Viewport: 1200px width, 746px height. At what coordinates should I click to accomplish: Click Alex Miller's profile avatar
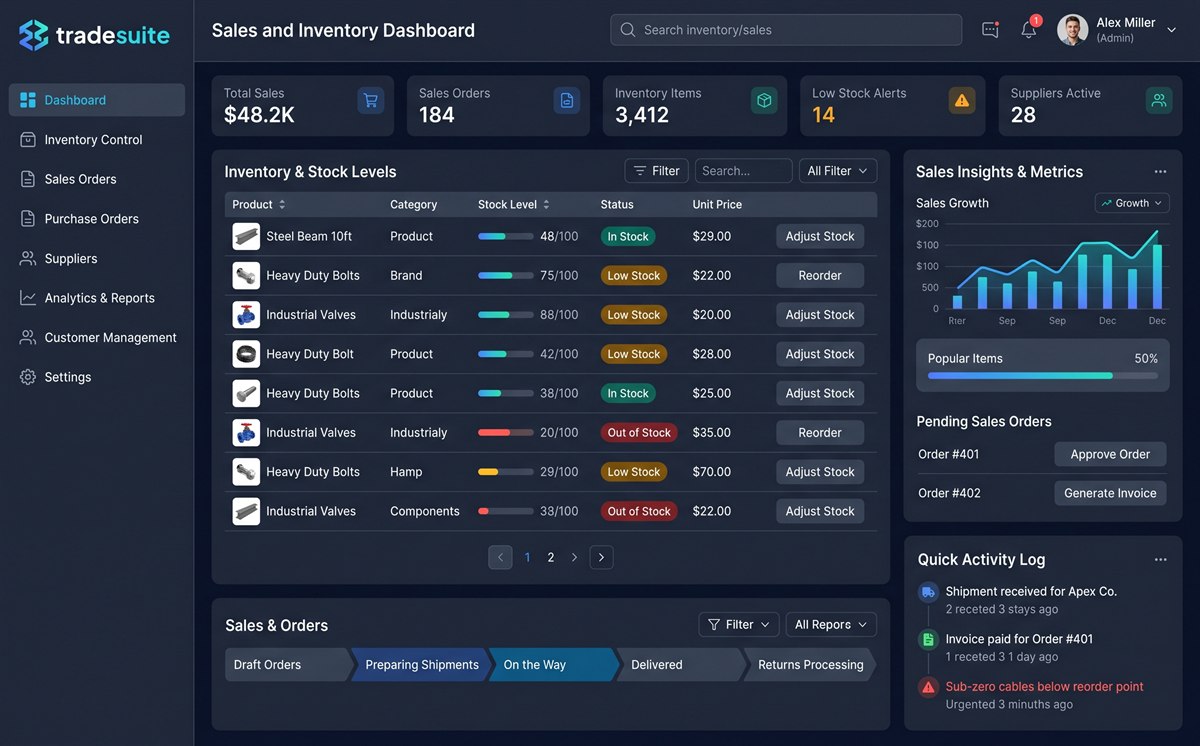1073,30
